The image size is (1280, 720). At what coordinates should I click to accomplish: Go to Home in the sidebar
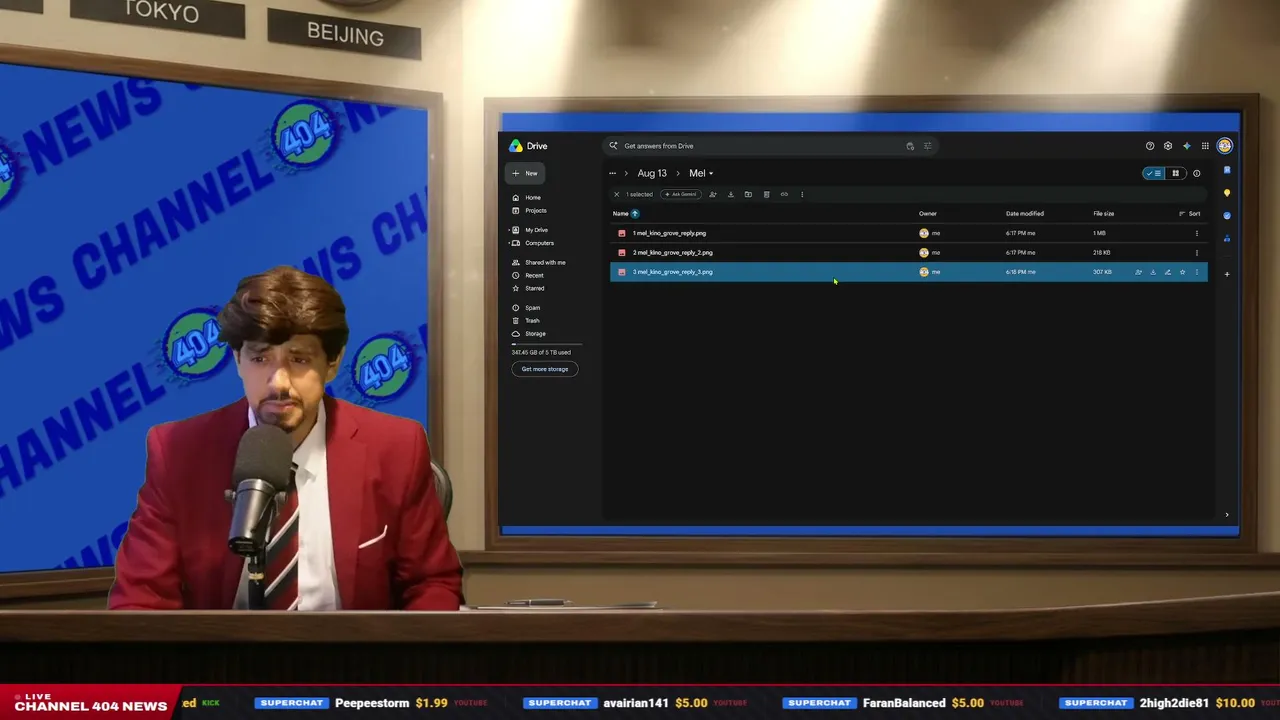click(x=527, y=198)
